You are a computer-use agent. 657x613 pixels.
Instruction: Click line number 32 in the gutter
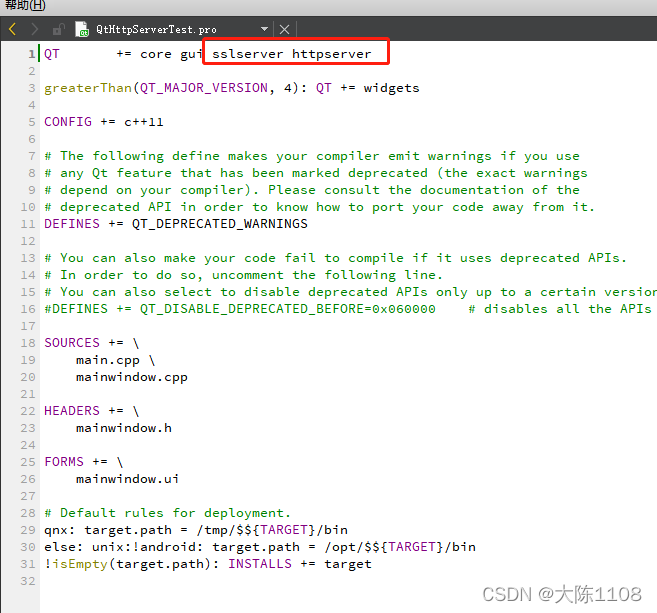pyautogui.click(x=28, y=581)
